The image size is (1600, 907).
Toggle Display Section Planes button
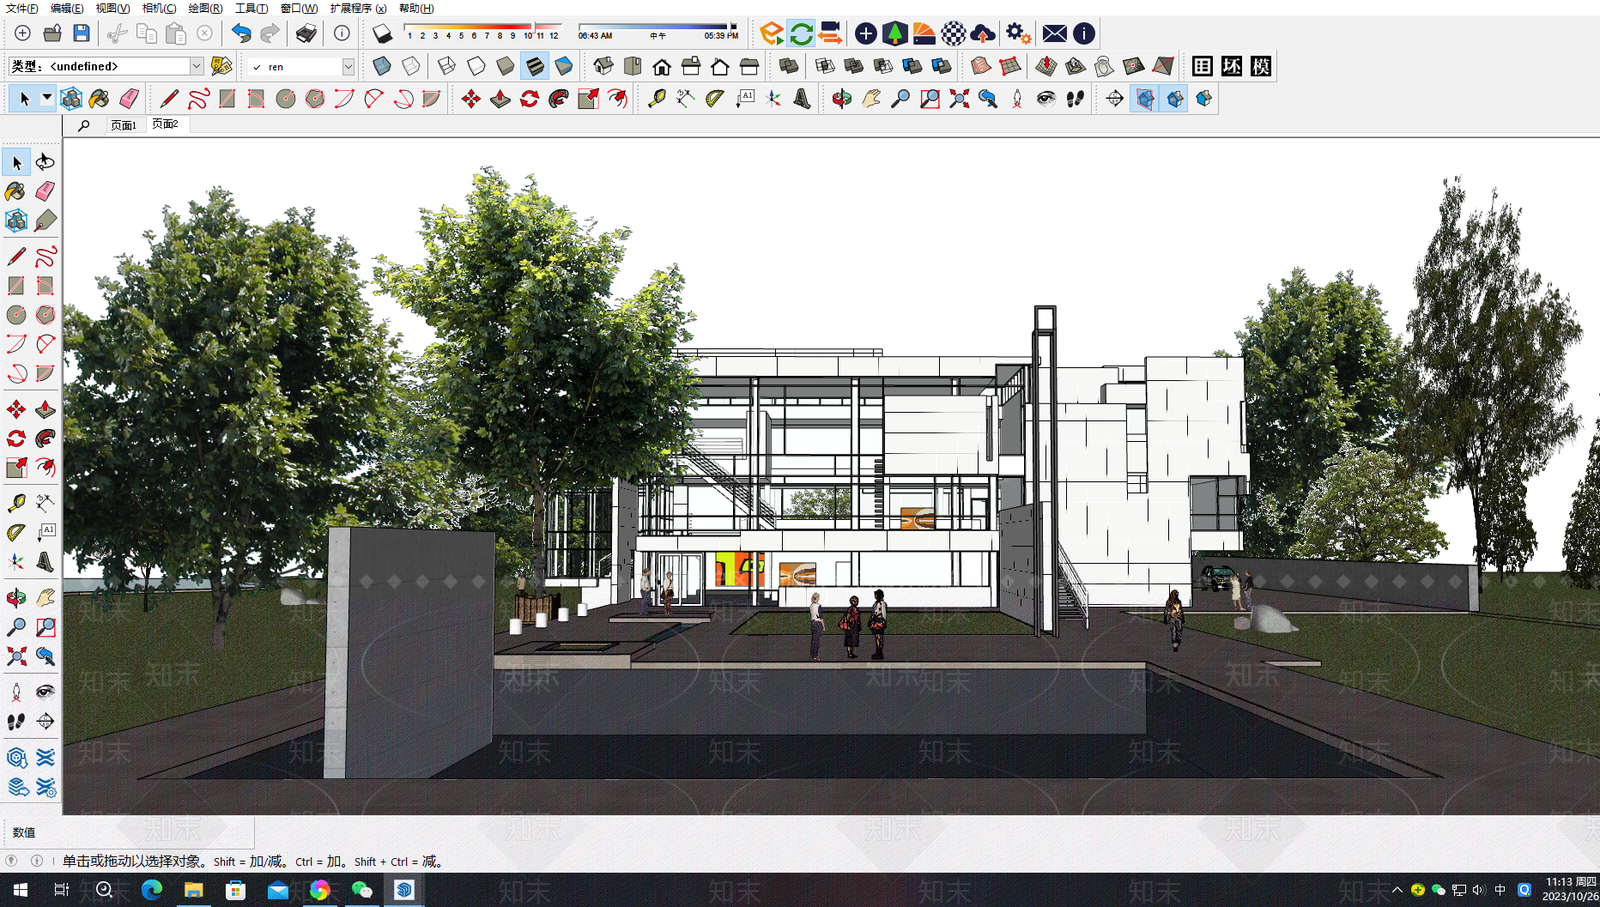[1145, 98]
